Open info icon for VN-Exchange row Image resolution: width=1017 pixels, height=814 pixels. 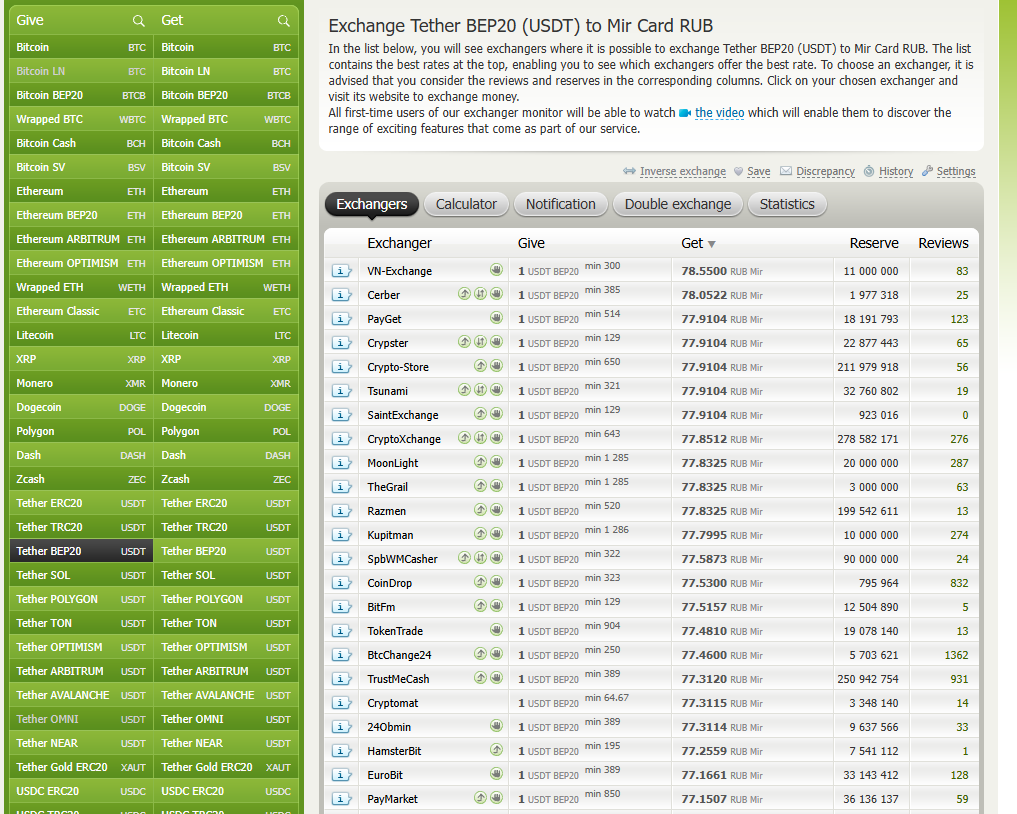pyautogui.click(x=341, y=271)
